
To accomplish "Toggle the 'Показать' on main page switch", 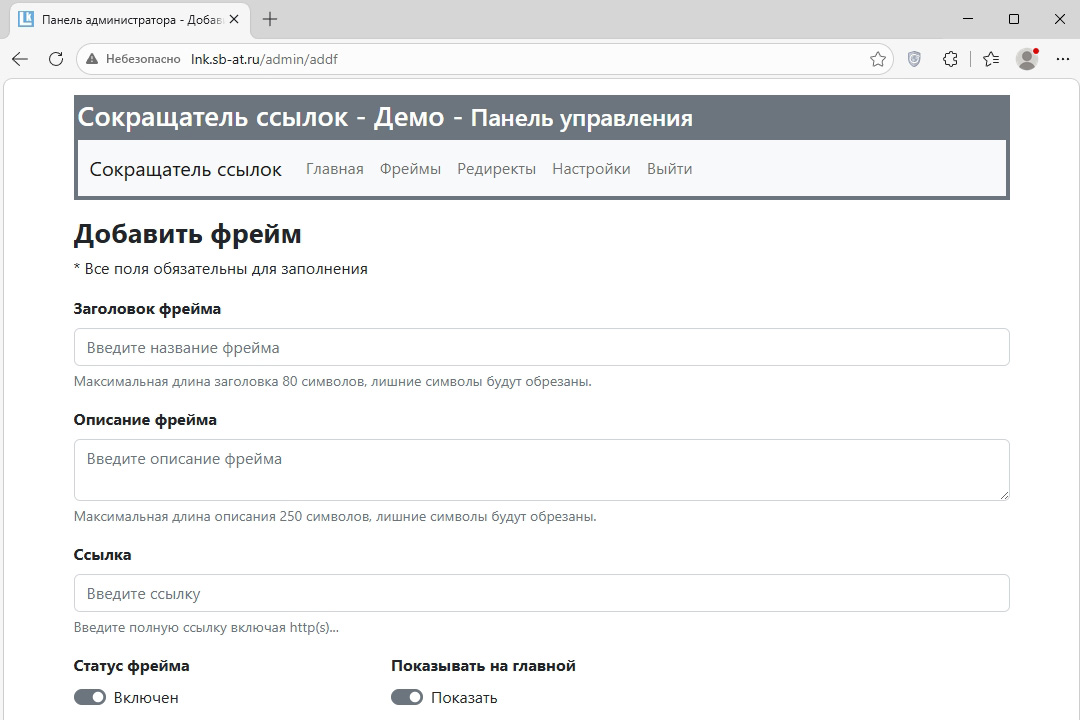I will point(407,697).
